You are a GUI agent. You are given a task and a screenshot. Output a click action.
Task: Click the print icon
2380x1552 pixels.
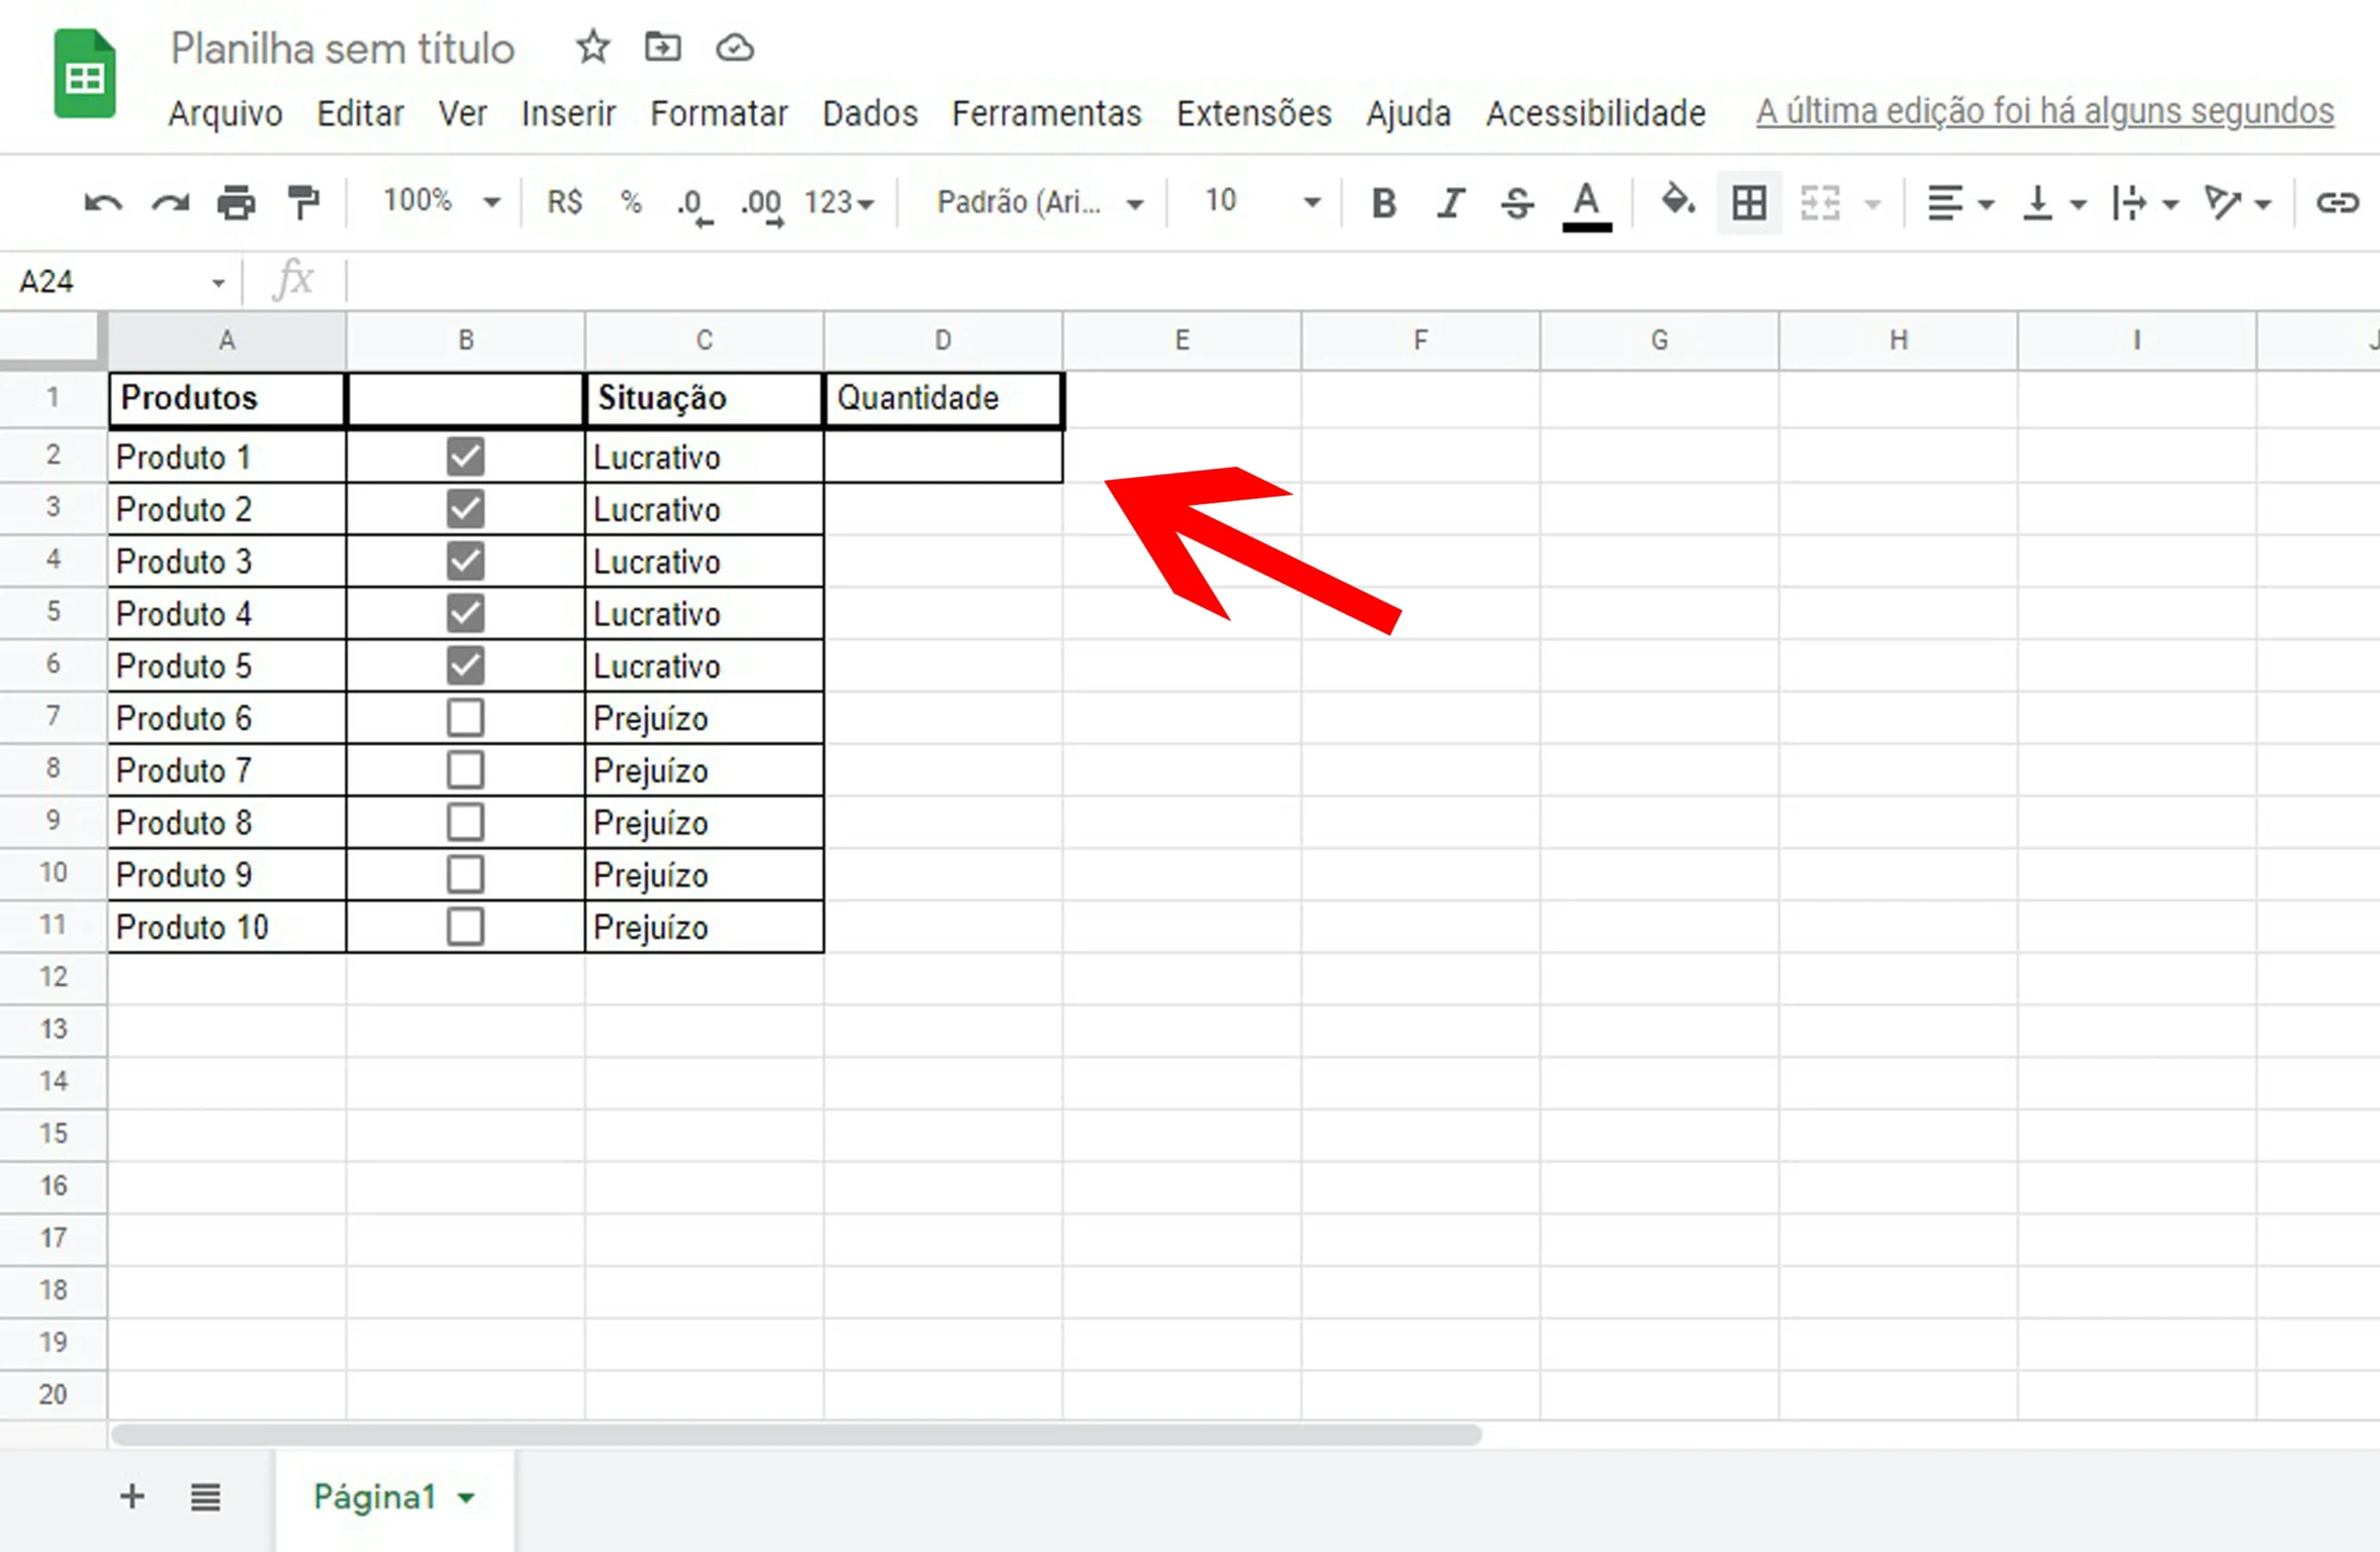point(236,203)
